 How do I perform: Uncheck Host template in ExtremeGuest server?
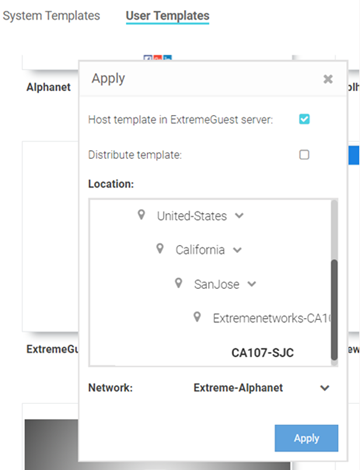(x=304, y=119)
